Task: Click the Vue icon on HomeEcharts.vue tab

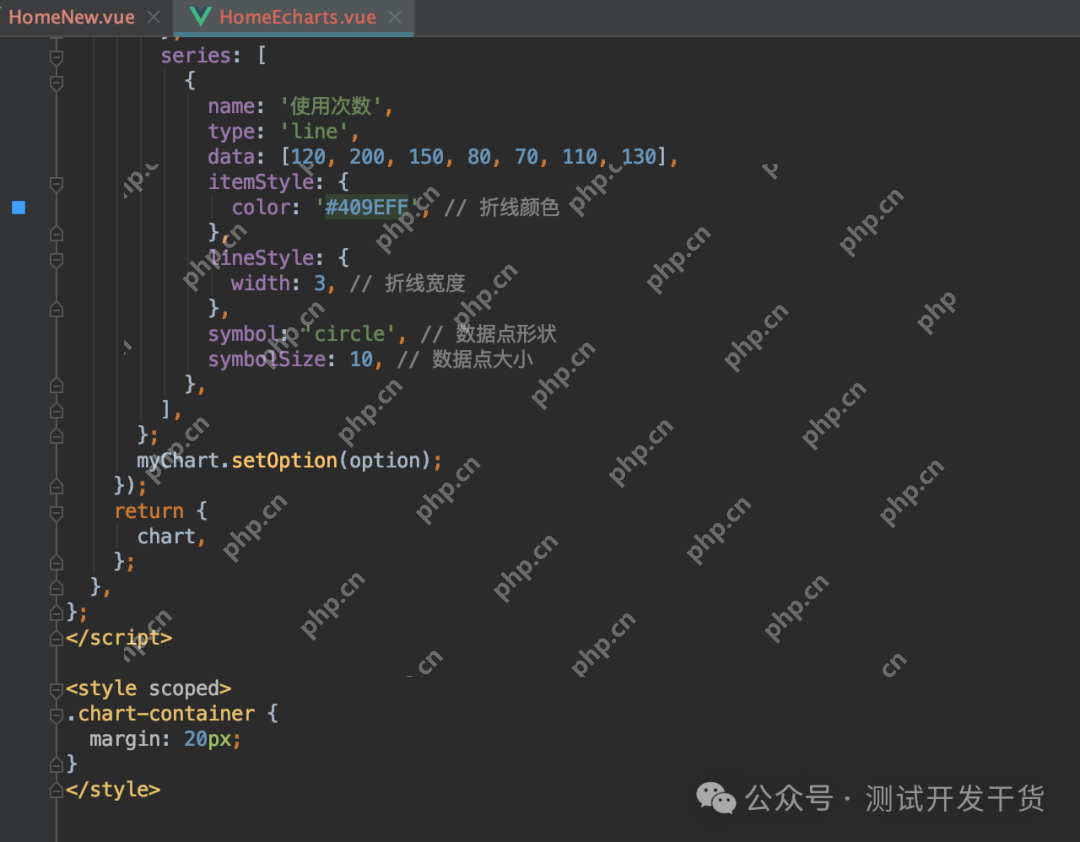Action: 200,18
